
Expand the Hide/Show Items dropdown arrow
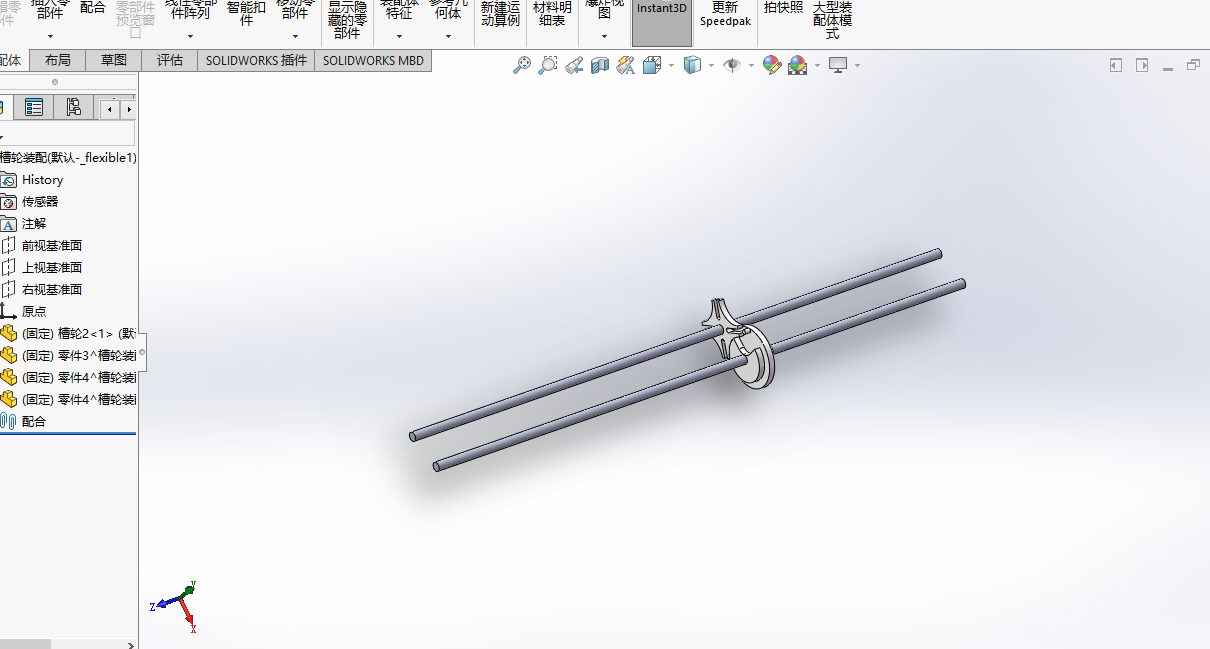[751, 66]
